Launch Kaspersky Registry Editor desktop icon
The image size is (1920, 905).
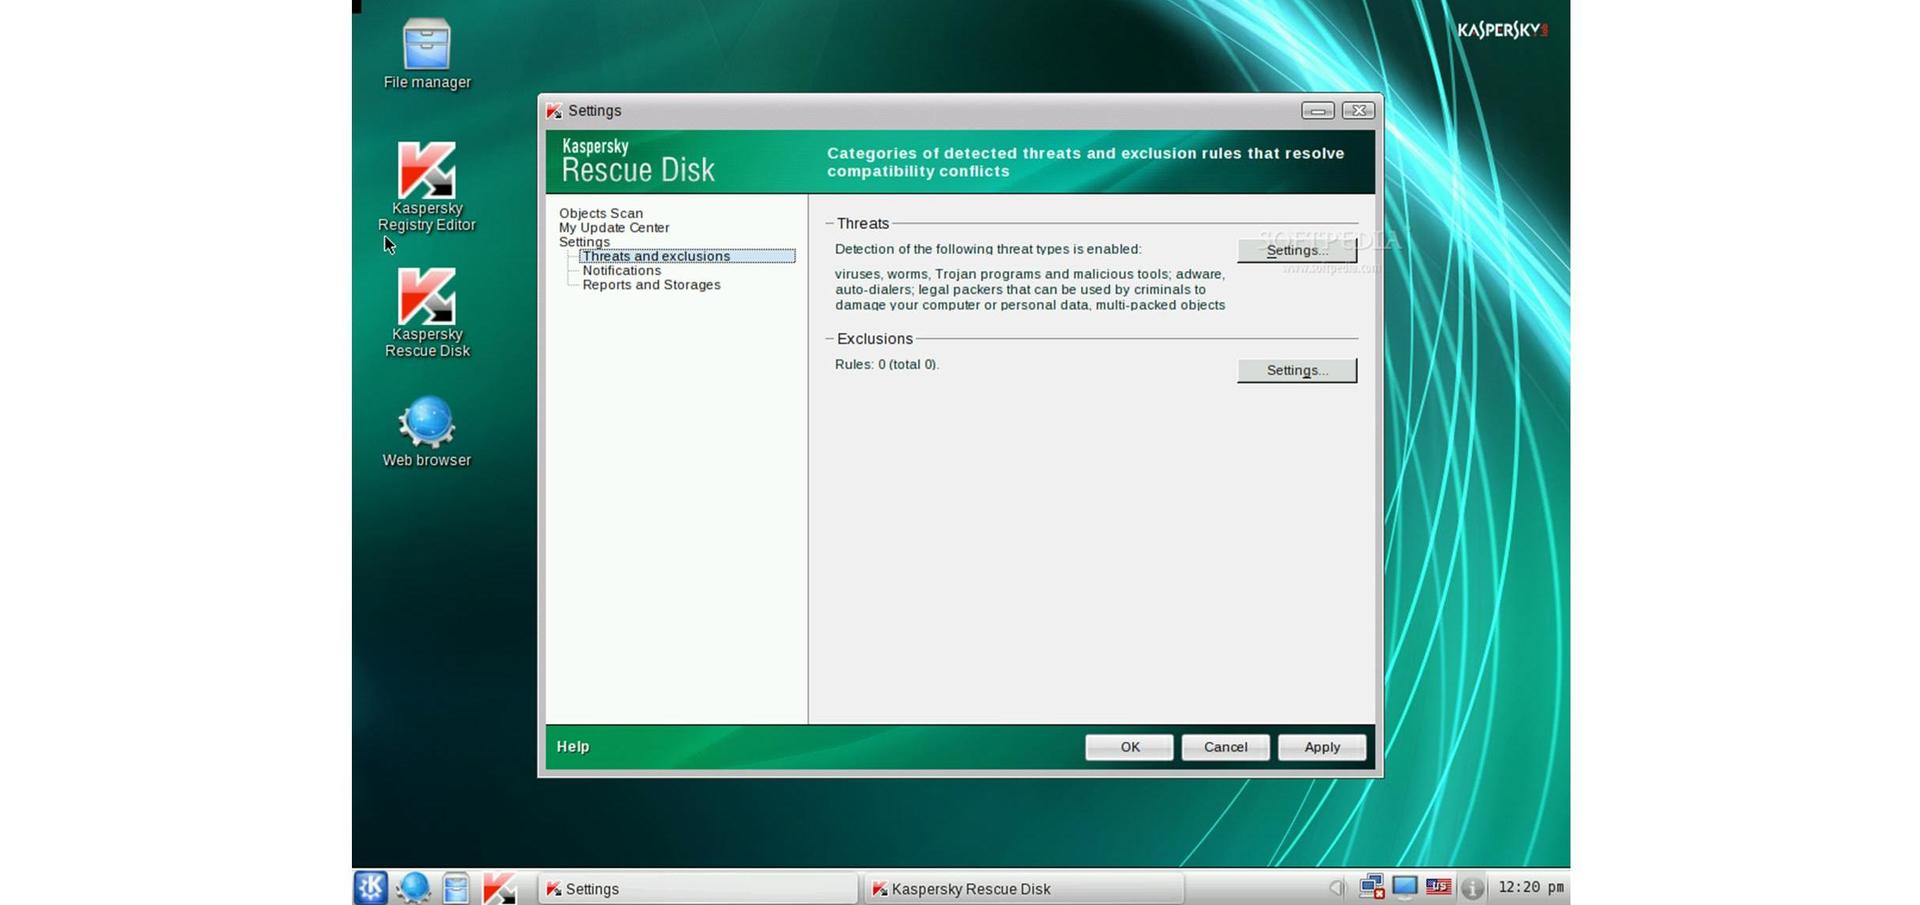pos(427,187)
